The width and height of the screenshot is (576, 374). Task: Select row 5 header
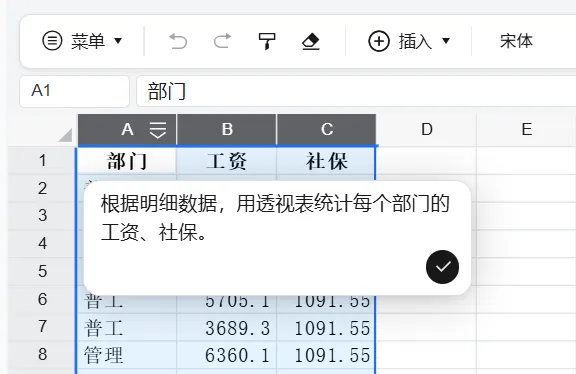pos(43,271)
